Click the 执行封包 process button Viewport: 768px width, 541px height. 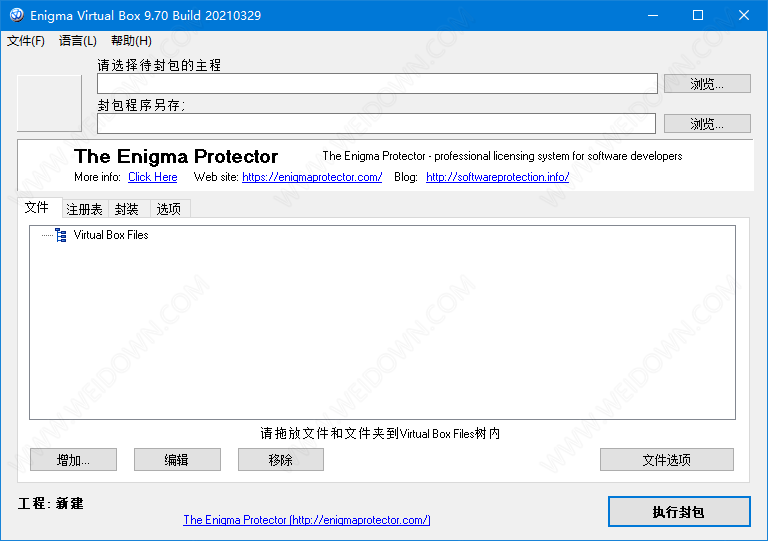[x=679, y=512]
